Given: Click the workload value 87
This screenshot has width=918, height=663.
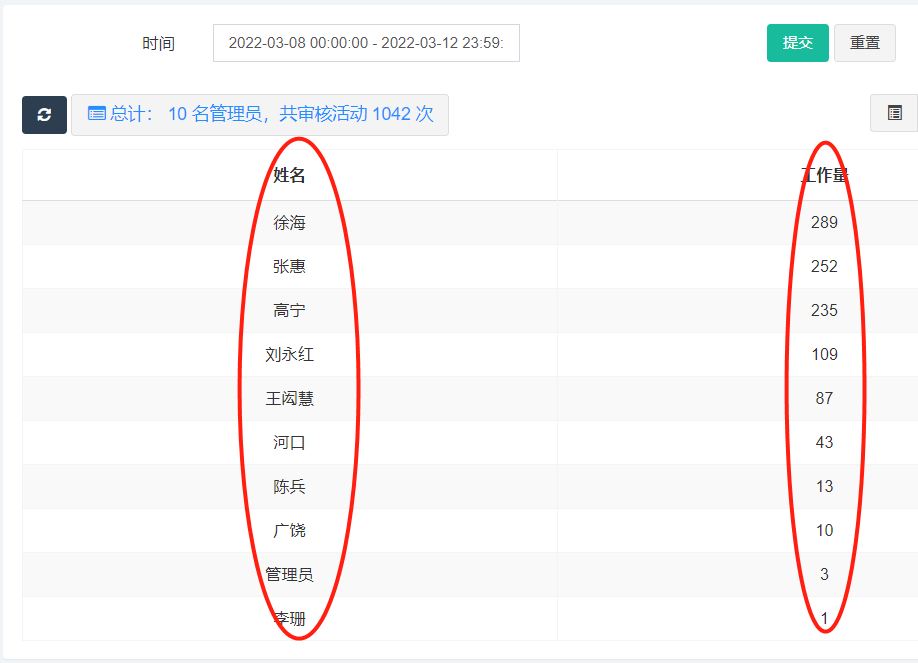Looking at the screenshot, I should [824, 398].
